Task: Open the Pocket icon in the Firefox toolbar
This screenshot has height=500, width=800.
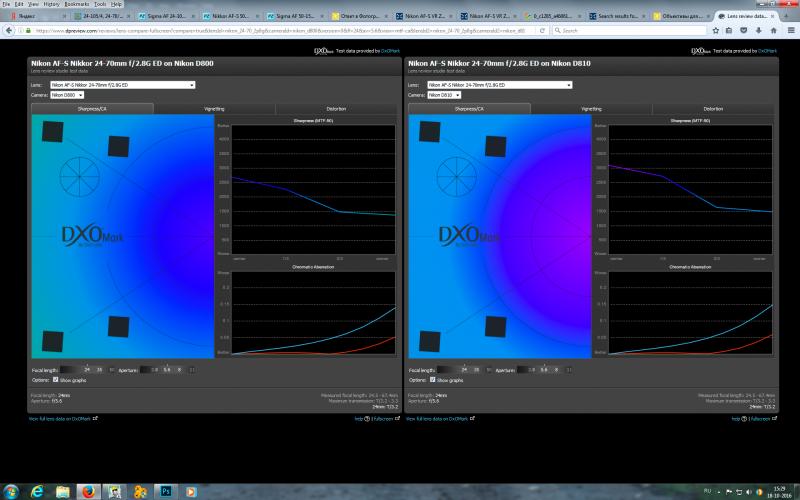Action: 744,31
